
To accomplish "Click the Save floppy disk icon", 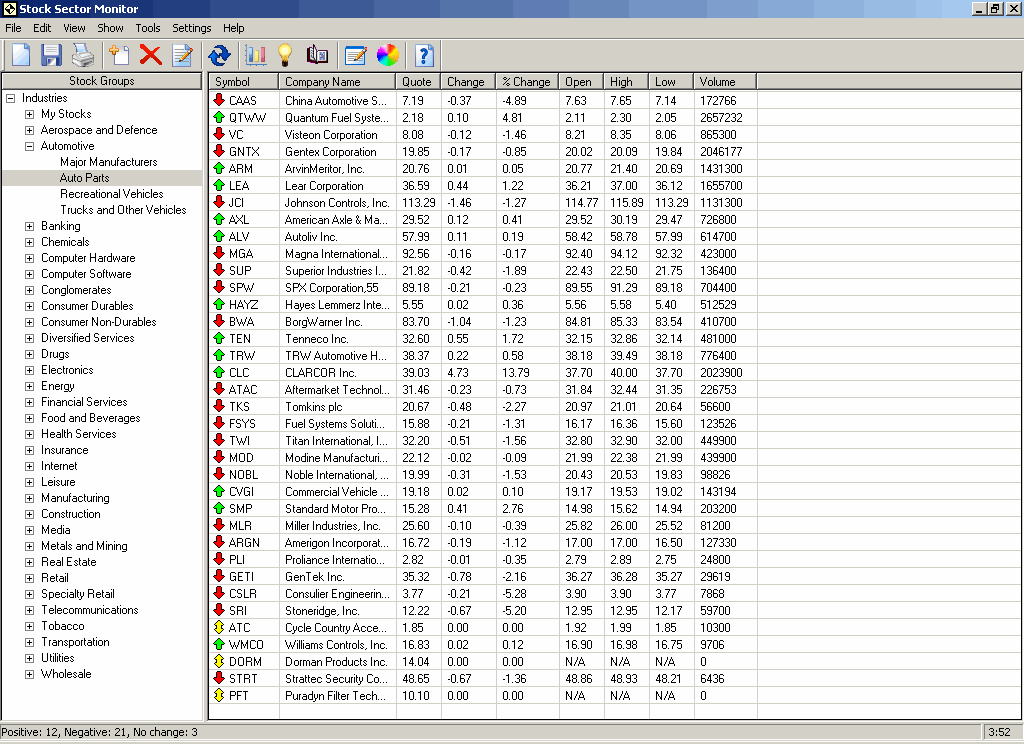I will 51,55.
